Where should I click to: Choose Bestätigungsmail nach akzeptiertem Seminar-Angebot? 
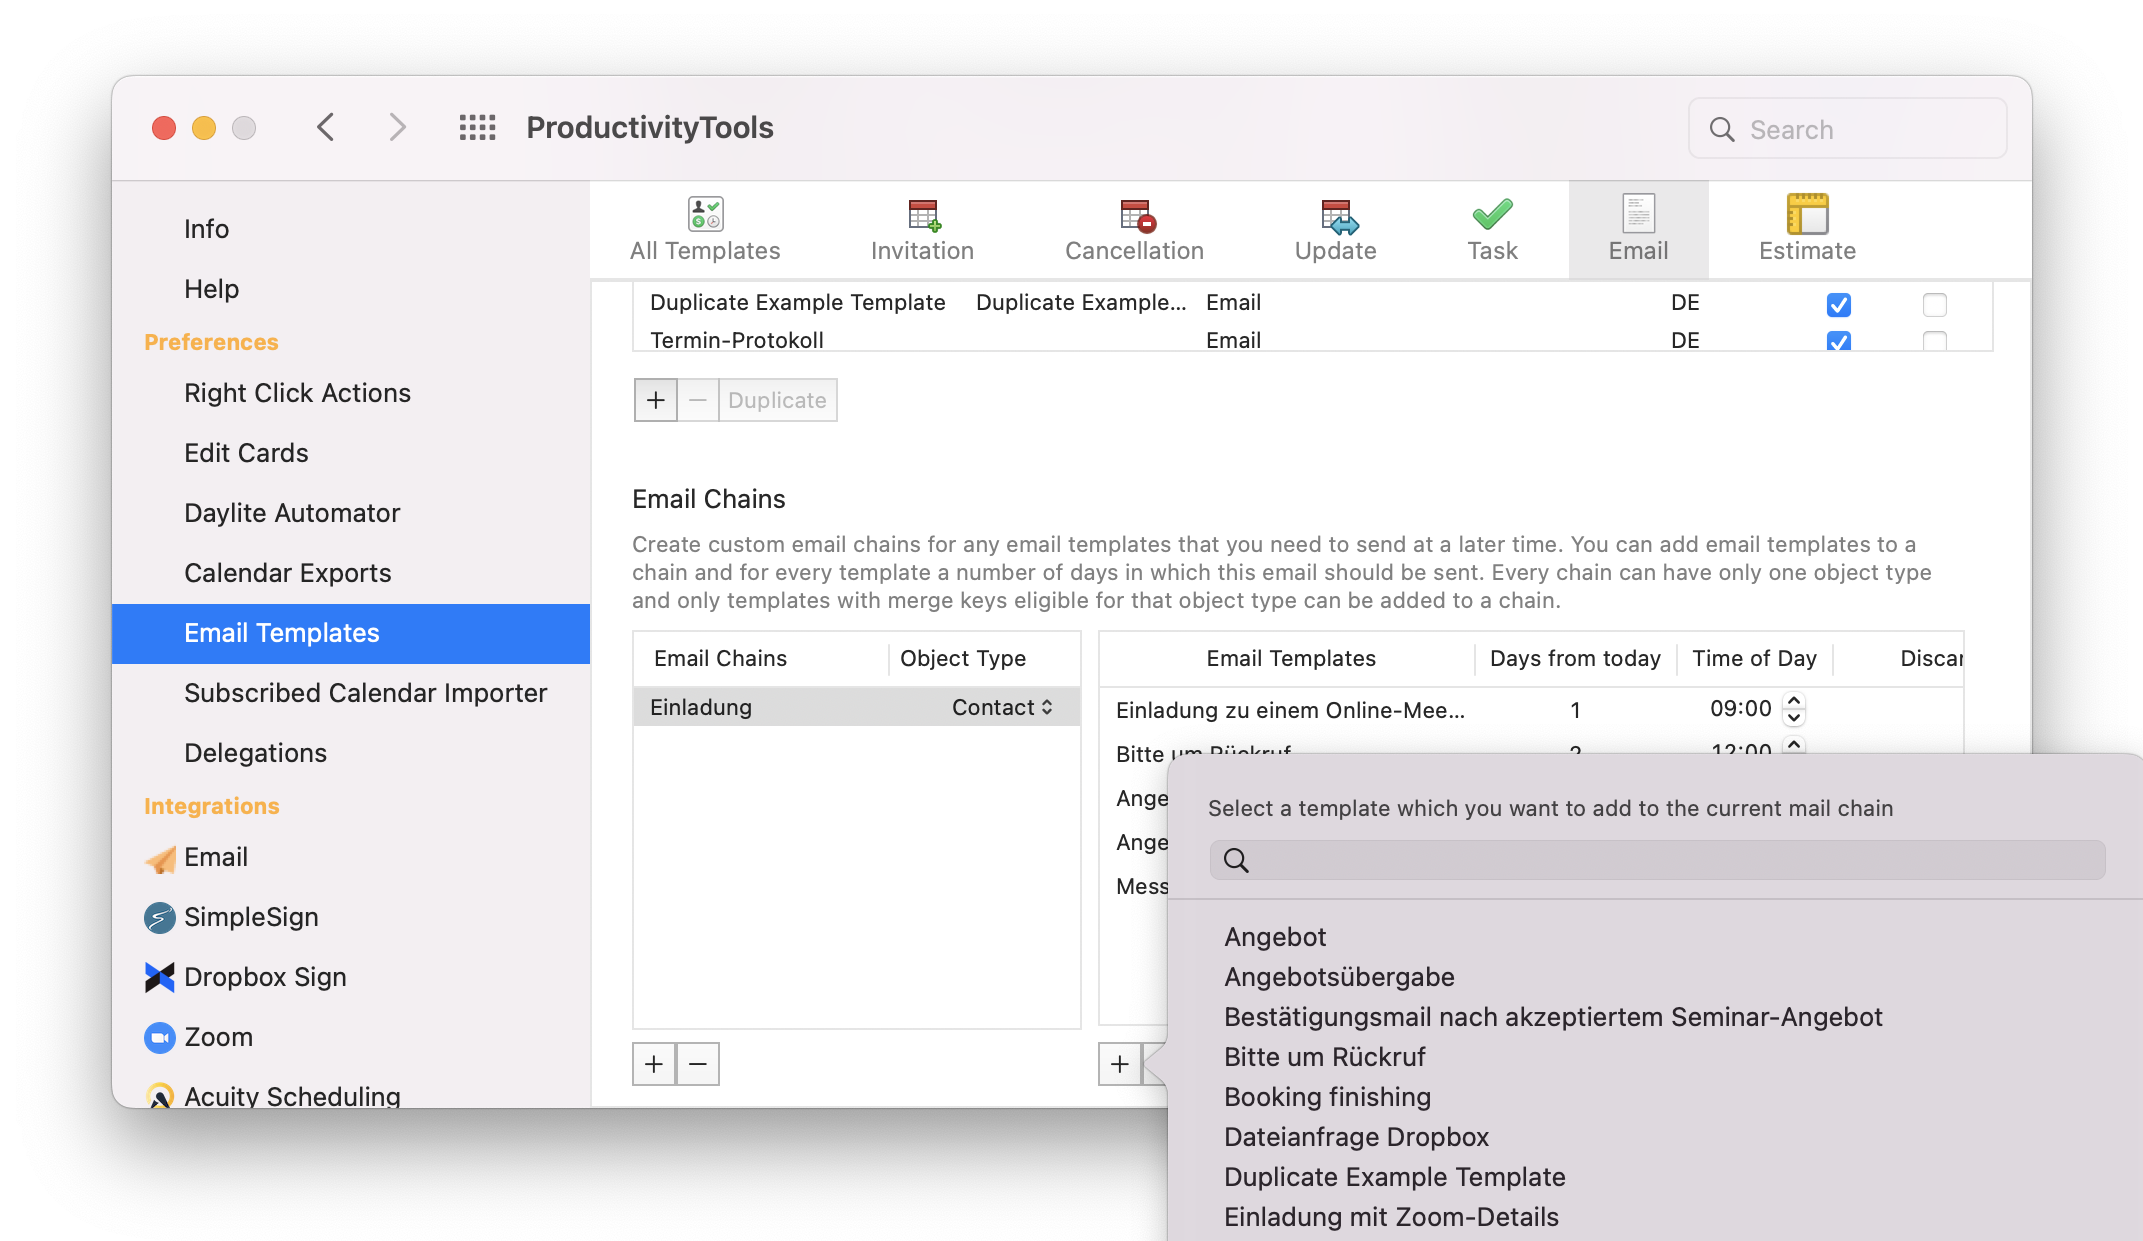1553,1017
